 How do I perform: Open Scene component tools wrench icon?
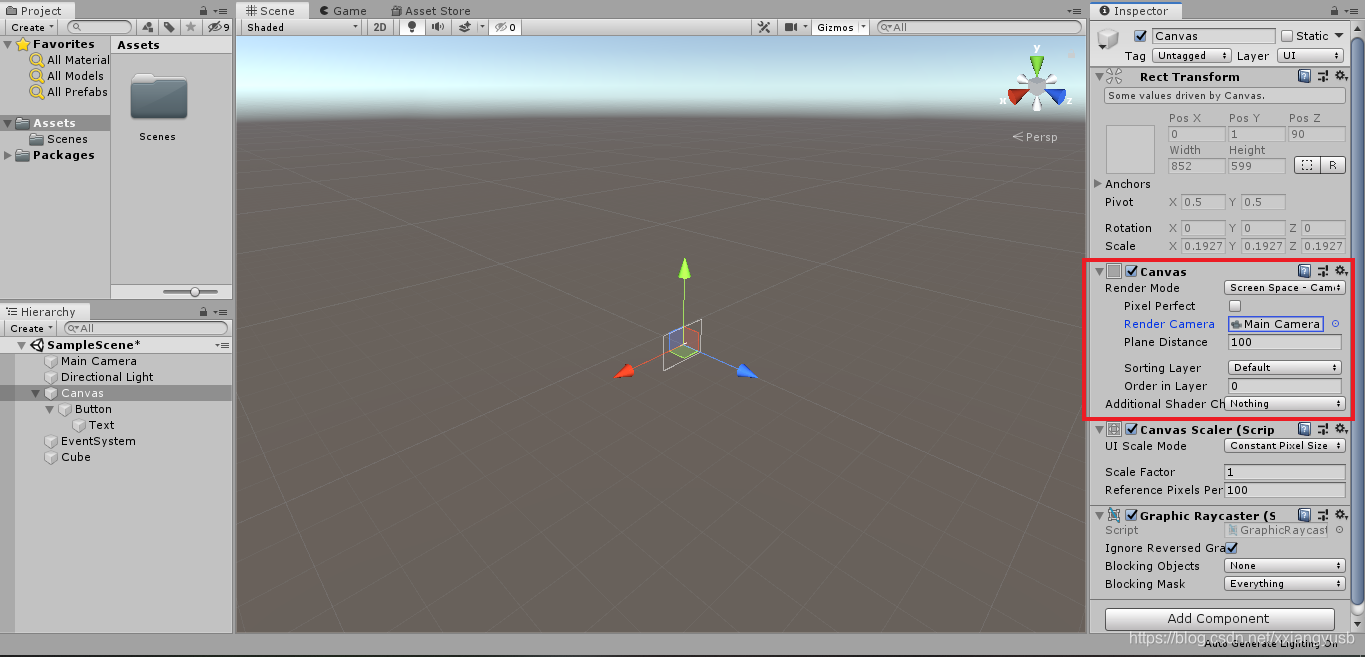click(764, 27)
